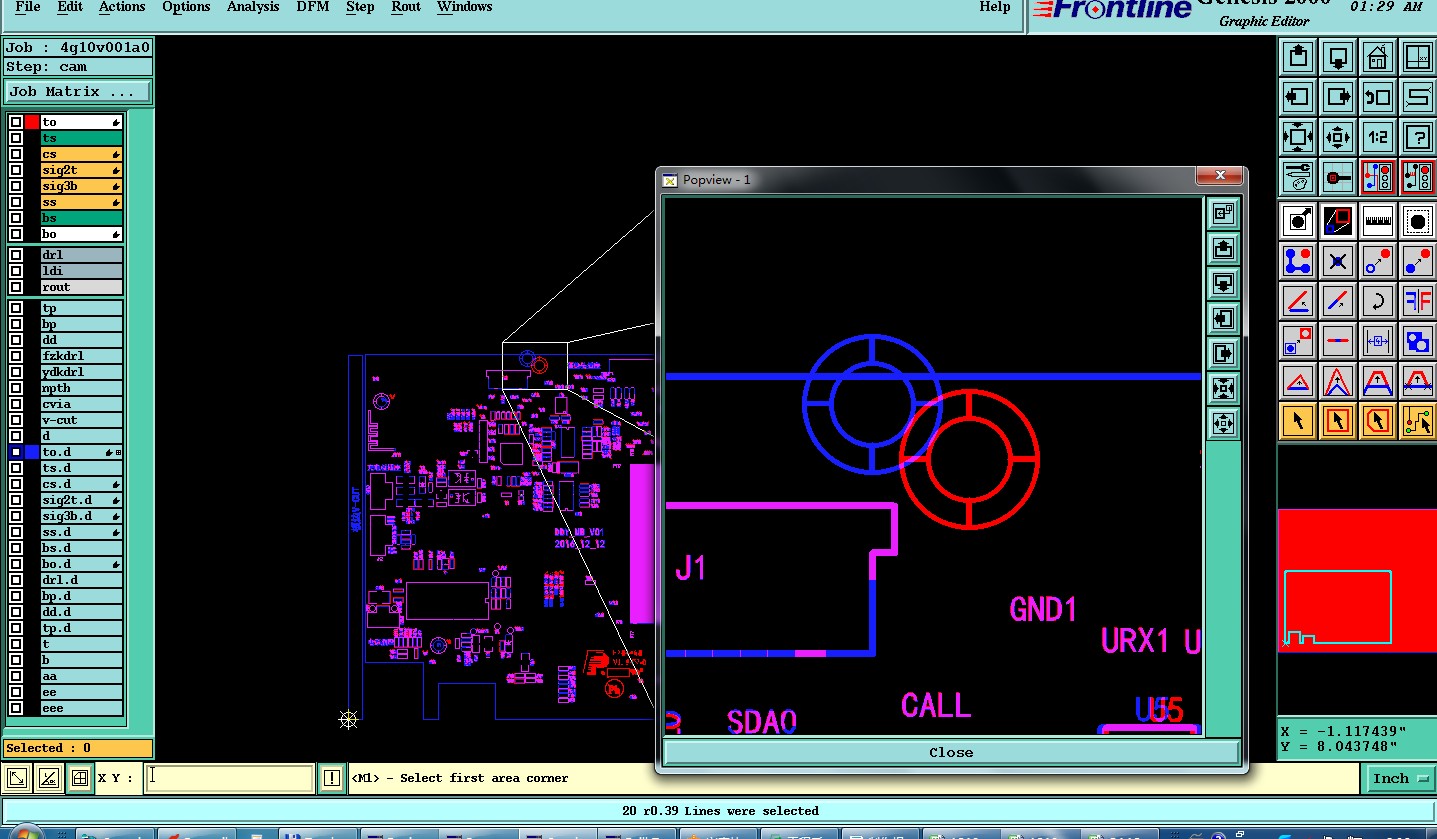Viewport: 1437px width, 839px height.
Task: Click the pan down arrow icon
Action: [1338, 56]
